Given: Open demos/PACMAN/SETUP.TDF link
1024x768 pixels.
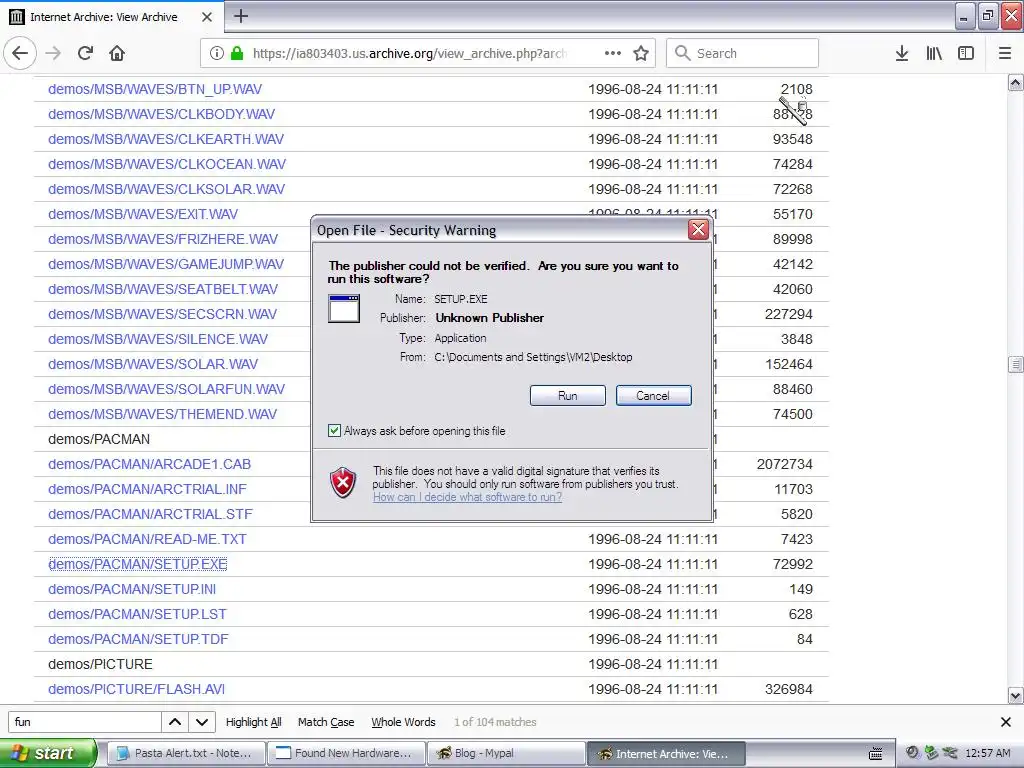Looking at the screenshot, I should [138, 639].
